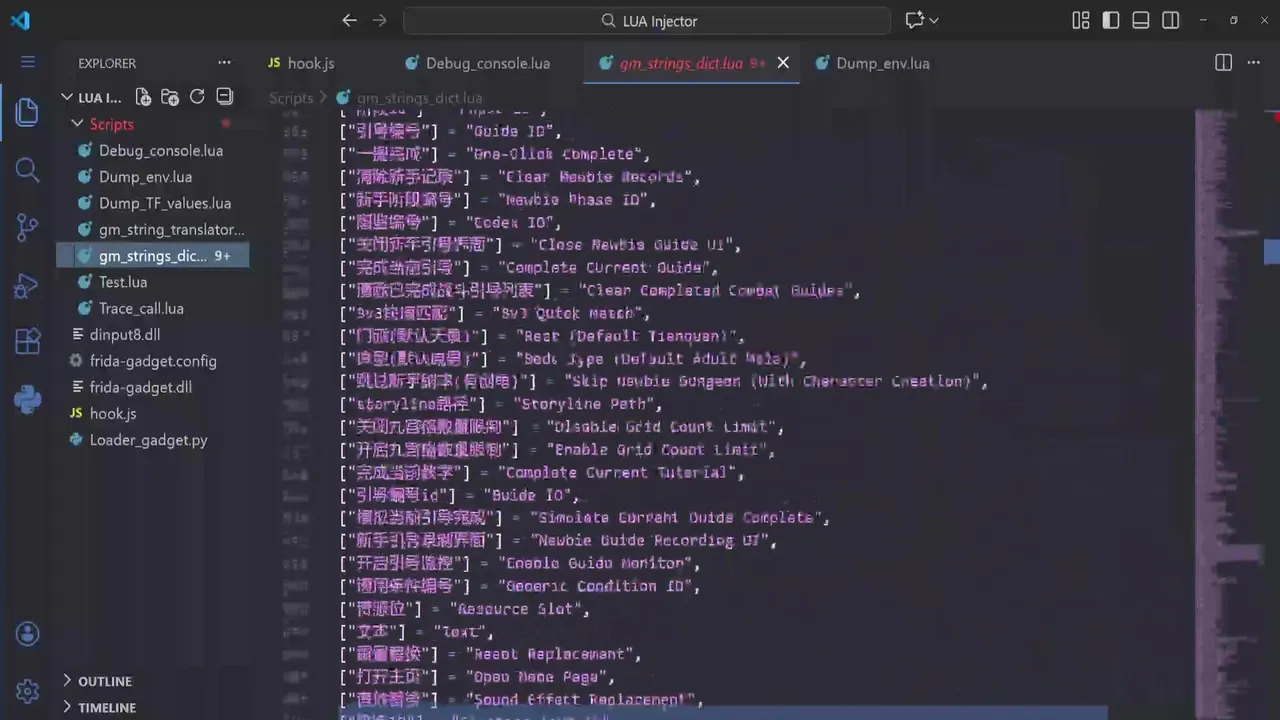1280x720 pixels.
Task: Open the Manage gear icon
Action: pyautogui.click(x=27, y=691)
